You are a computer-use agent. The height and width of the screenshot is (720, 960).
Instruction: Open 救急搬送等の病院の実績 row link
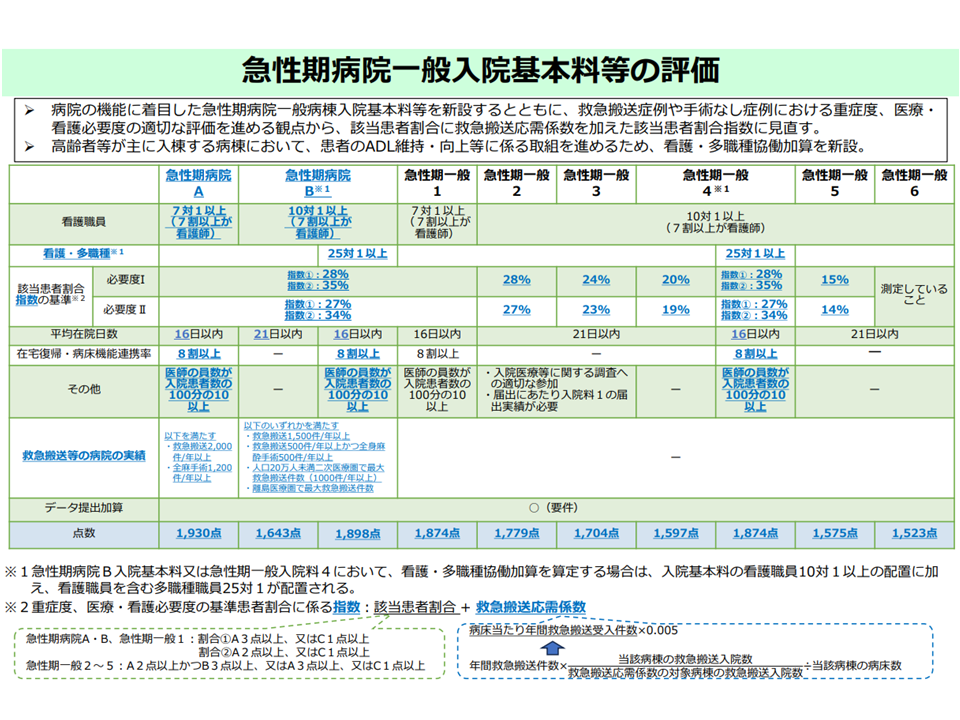(x=83, y=456)
